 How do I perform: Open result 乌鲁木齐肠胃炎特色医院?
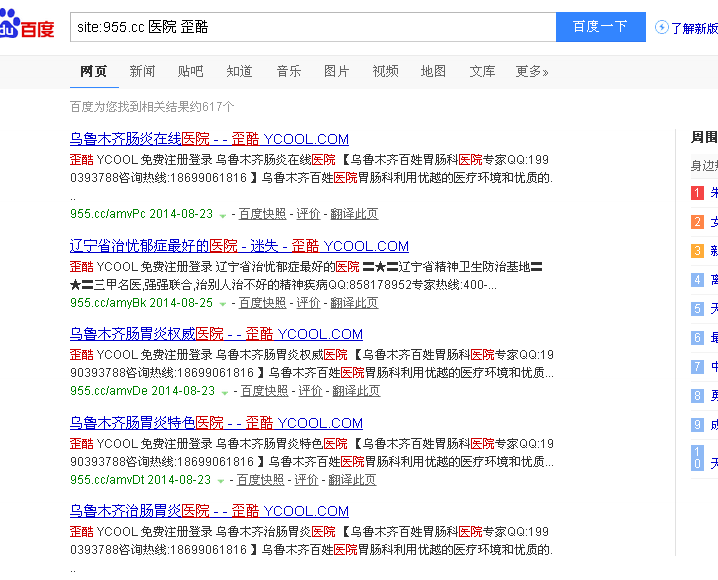coord(216,423)
